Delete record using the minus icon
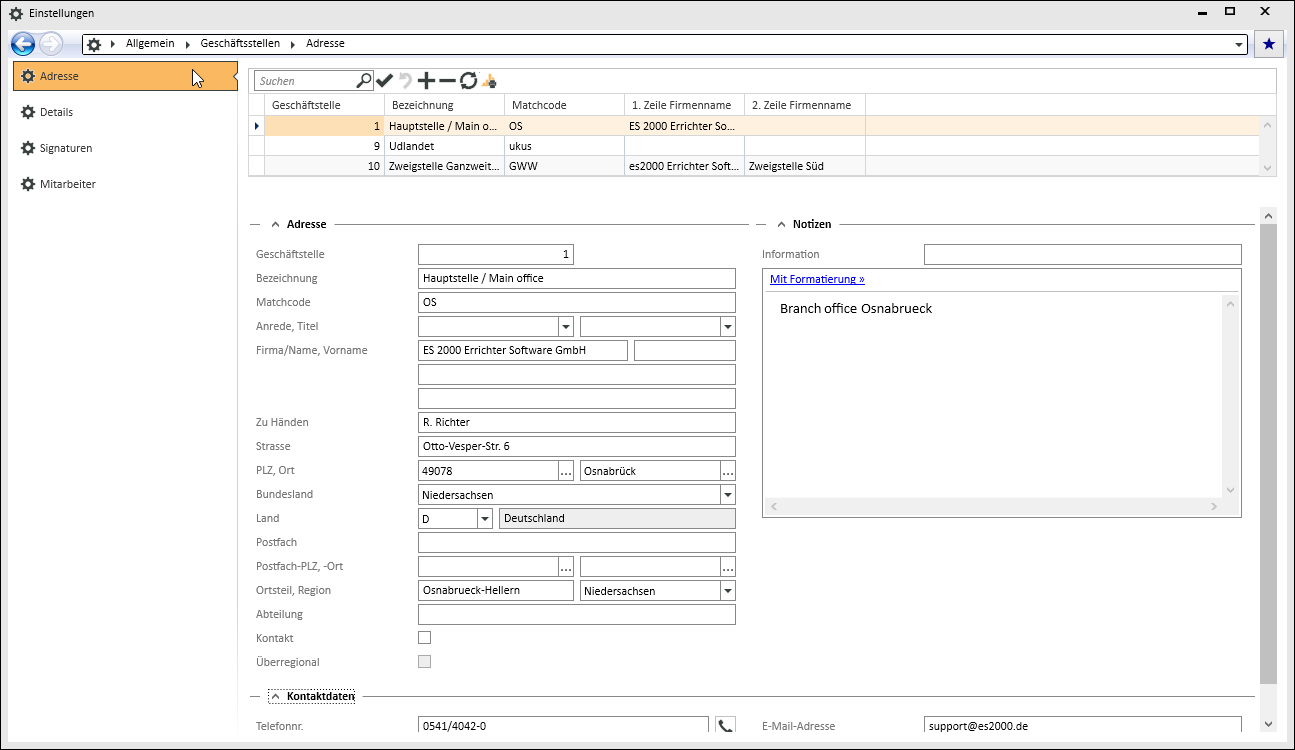1295x750 pixels. click(447, 81)
